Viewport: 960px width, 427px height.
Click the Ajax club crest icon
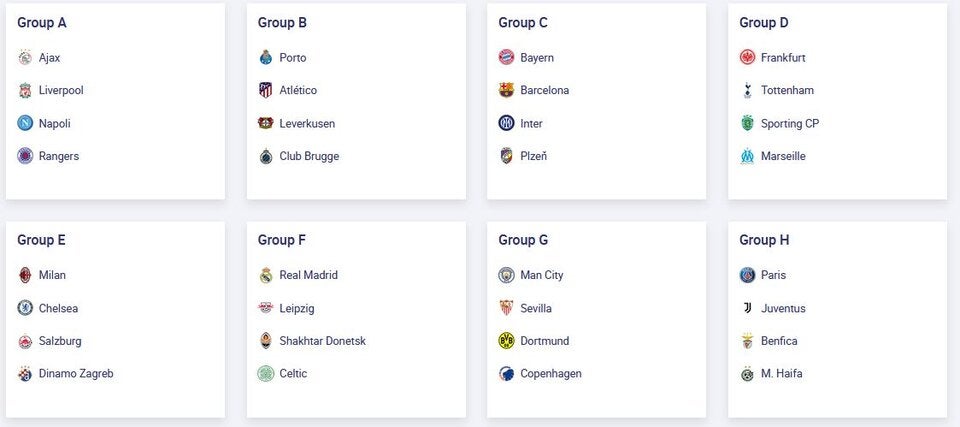tap(25, 58)
